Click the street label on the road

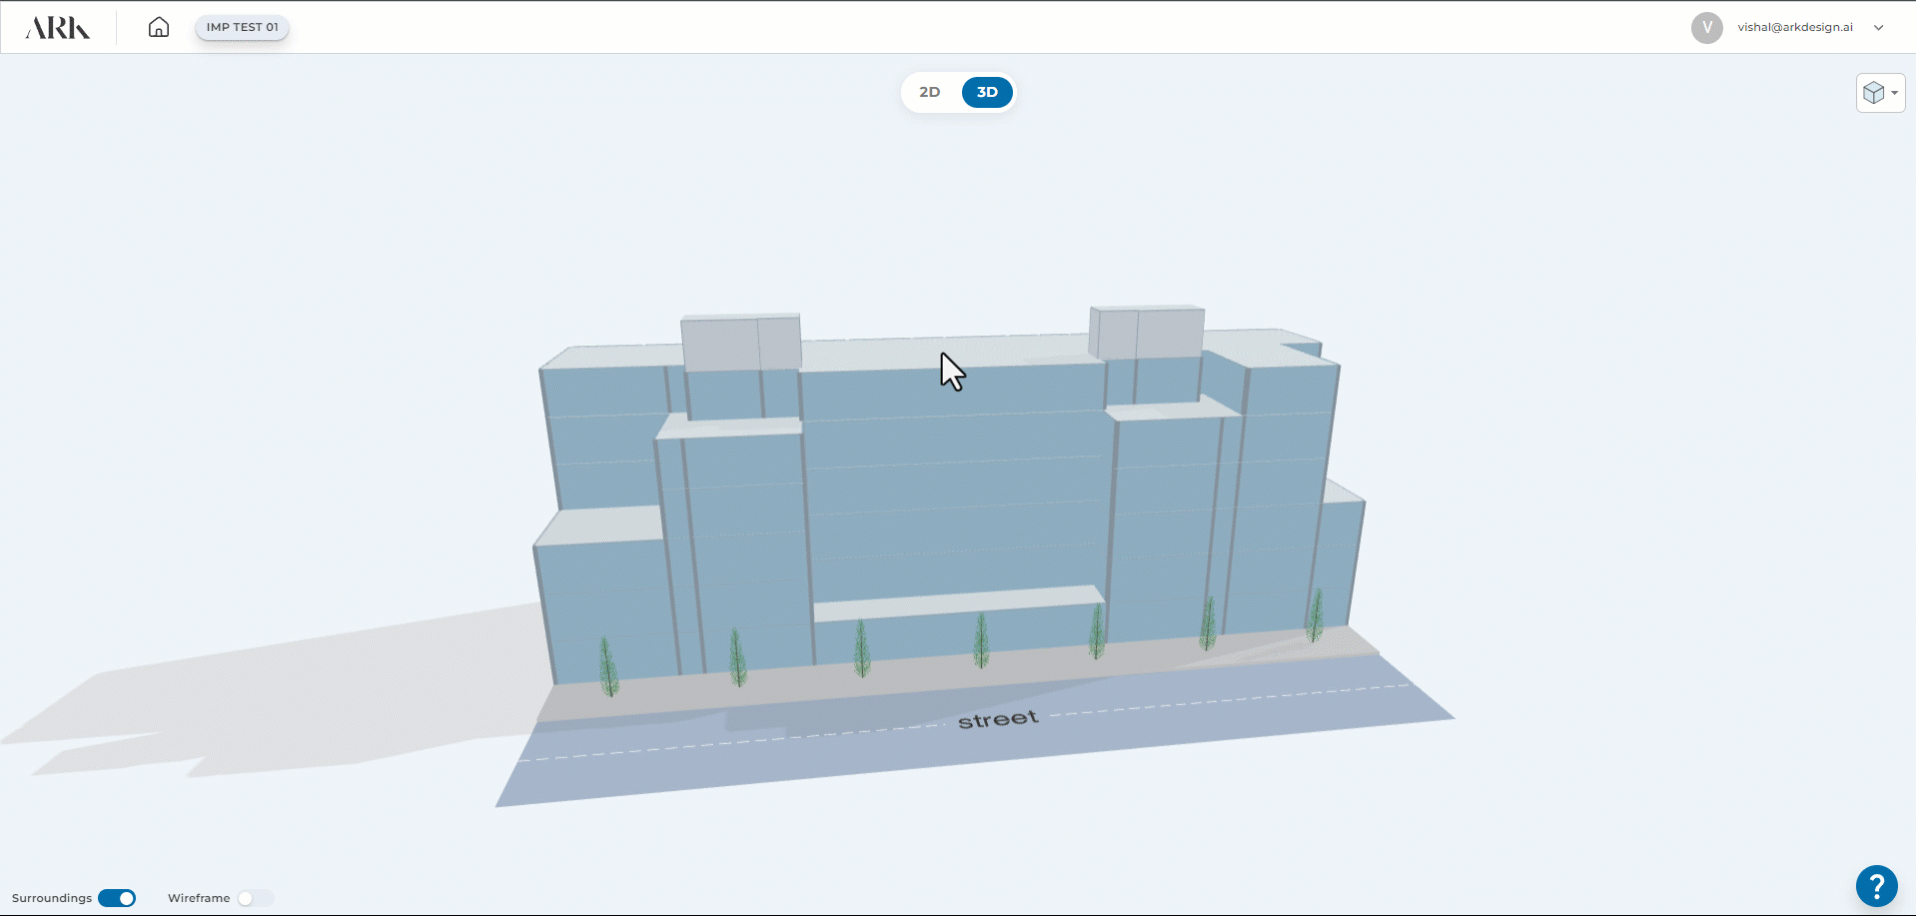pyautogui.click(x=997, y=719)
